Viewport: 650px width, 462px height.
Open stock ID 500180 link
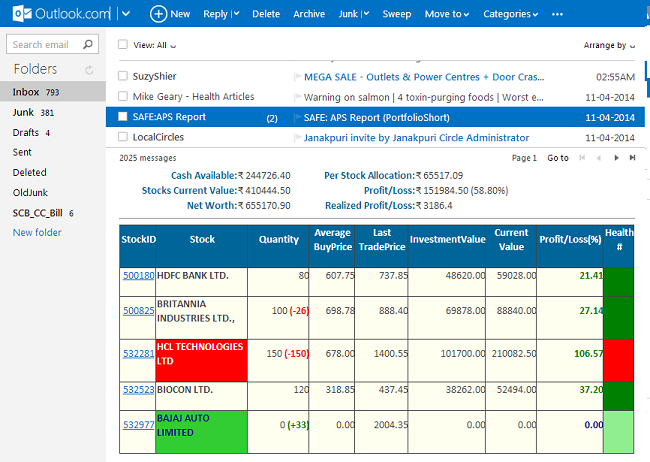point(138,275)
